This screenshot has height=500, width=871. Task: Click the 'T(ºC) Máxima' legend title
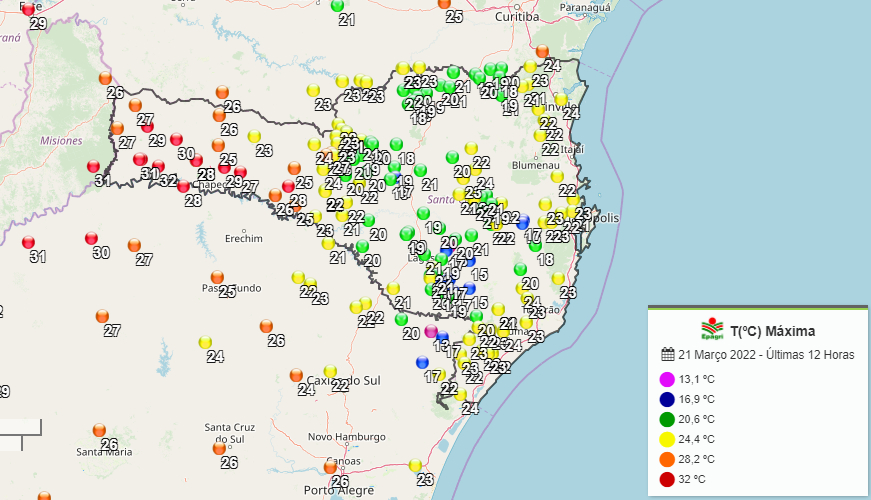(x=772, y=332)
